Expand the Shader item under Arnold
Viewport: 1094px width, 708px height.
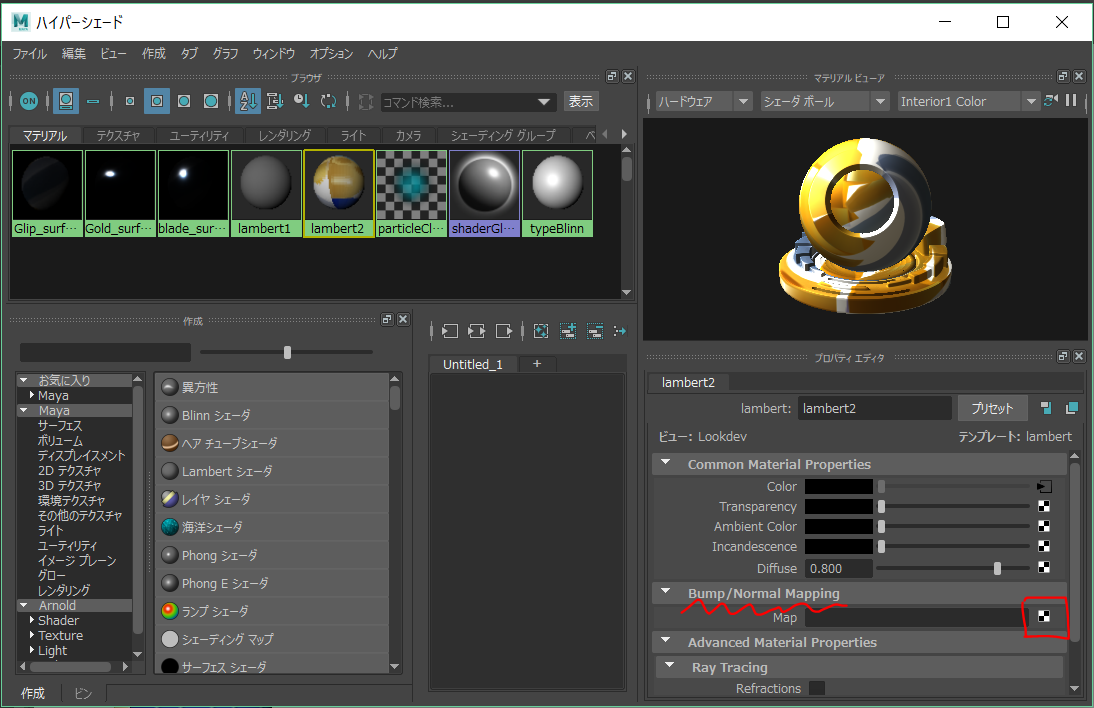click(x=31, y=619)
